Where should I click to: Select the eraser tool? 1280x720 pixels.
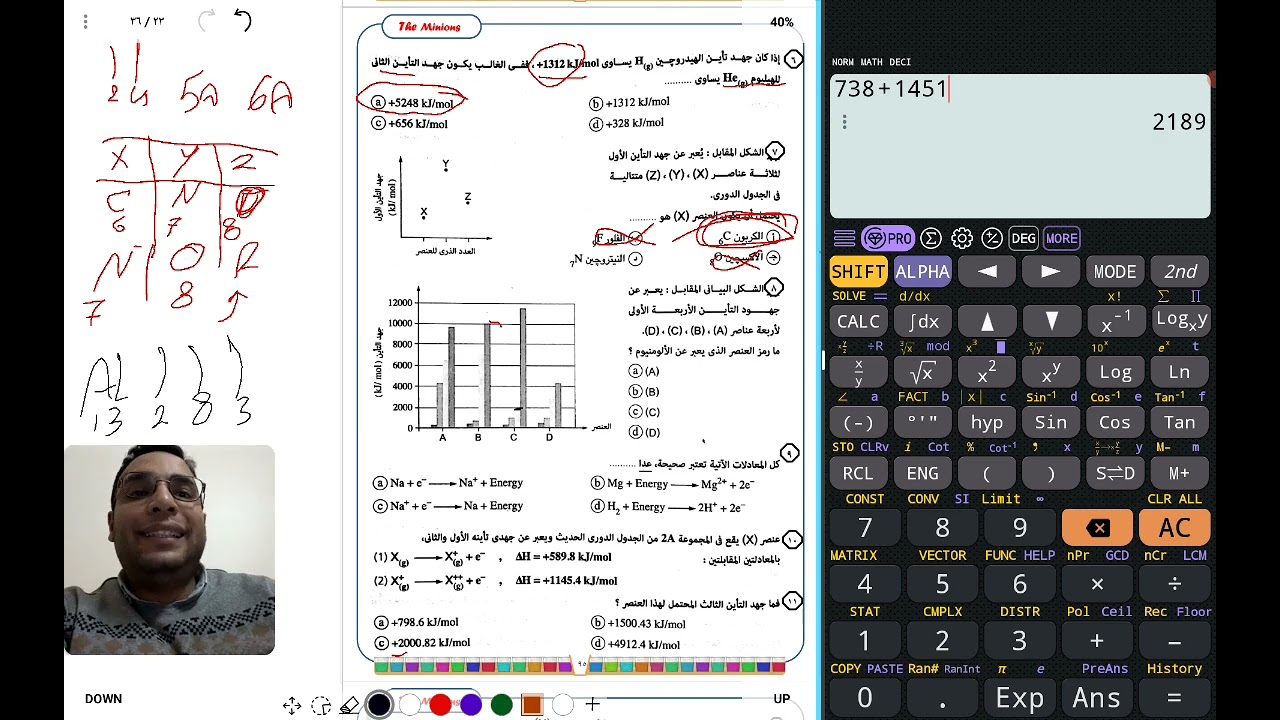(x=349, y=706)
